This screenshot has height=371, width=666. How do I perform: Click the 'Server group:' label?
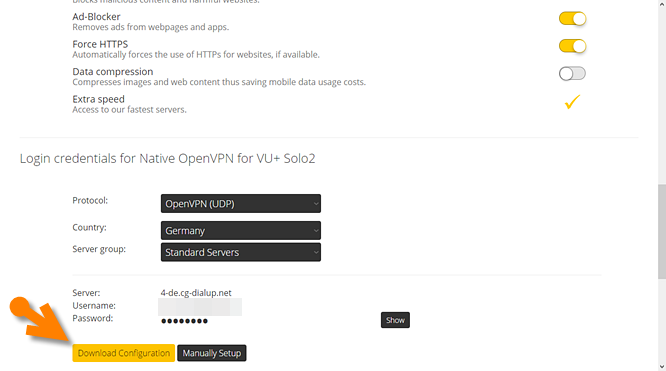pyautogui.click(x=99, y=249)
